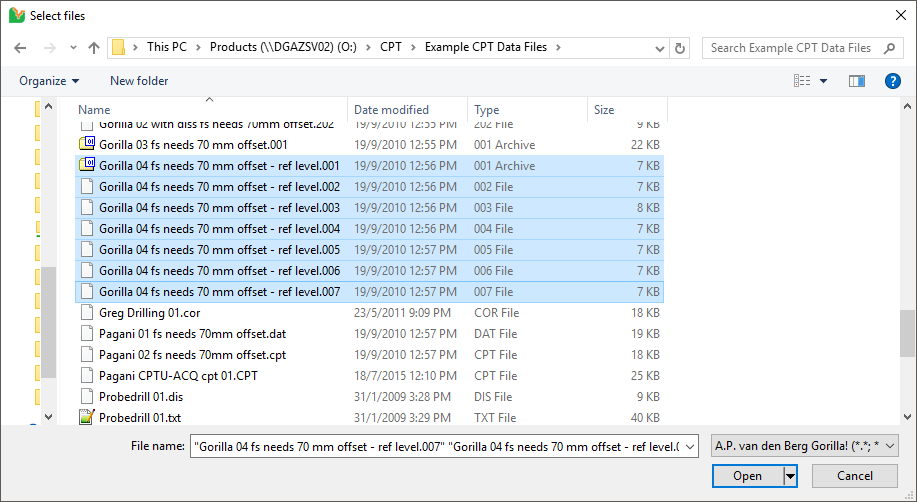
Task: Click the Up one level arrow icon
Action: (x=94, y=48)
